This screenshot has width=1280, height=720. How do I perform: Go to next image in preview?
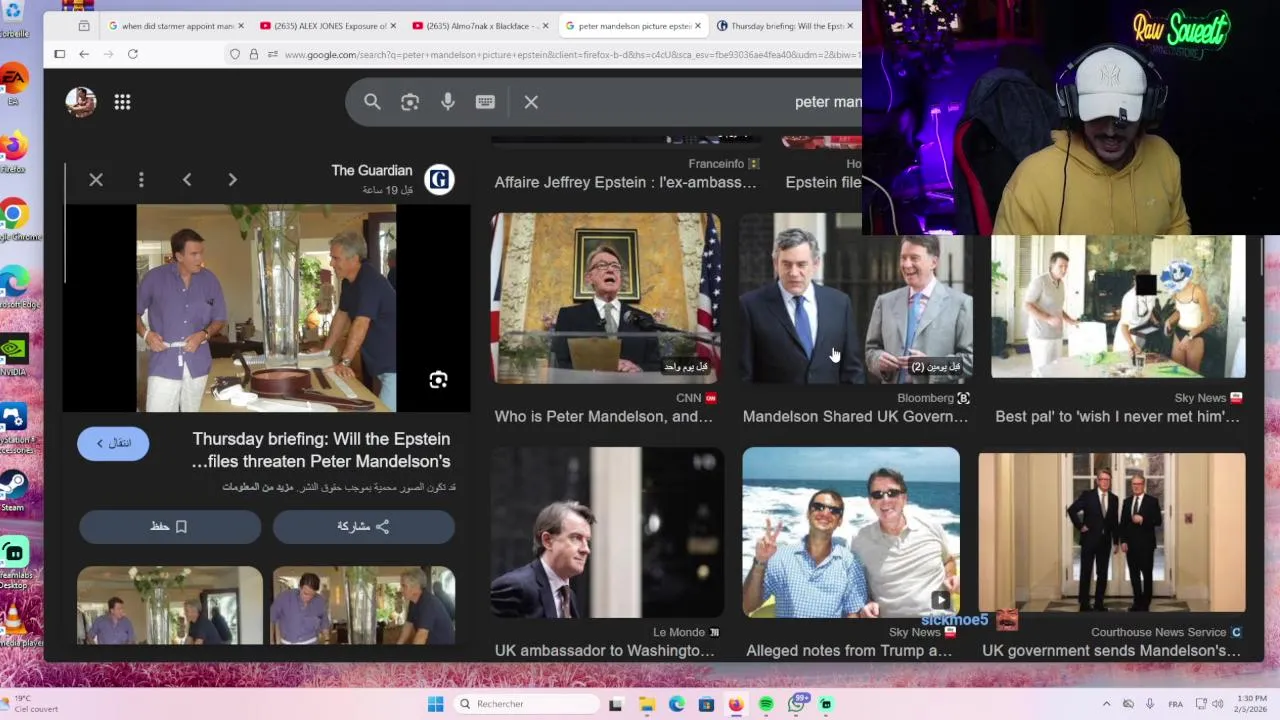coord(233,180)
